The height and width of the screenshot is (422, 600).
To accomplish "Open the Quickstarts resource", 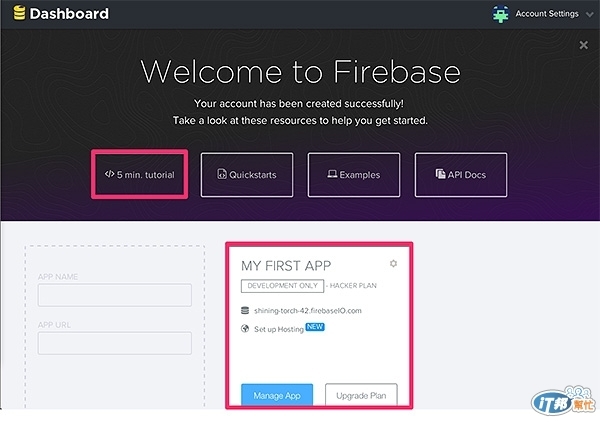I will (247, 175).
